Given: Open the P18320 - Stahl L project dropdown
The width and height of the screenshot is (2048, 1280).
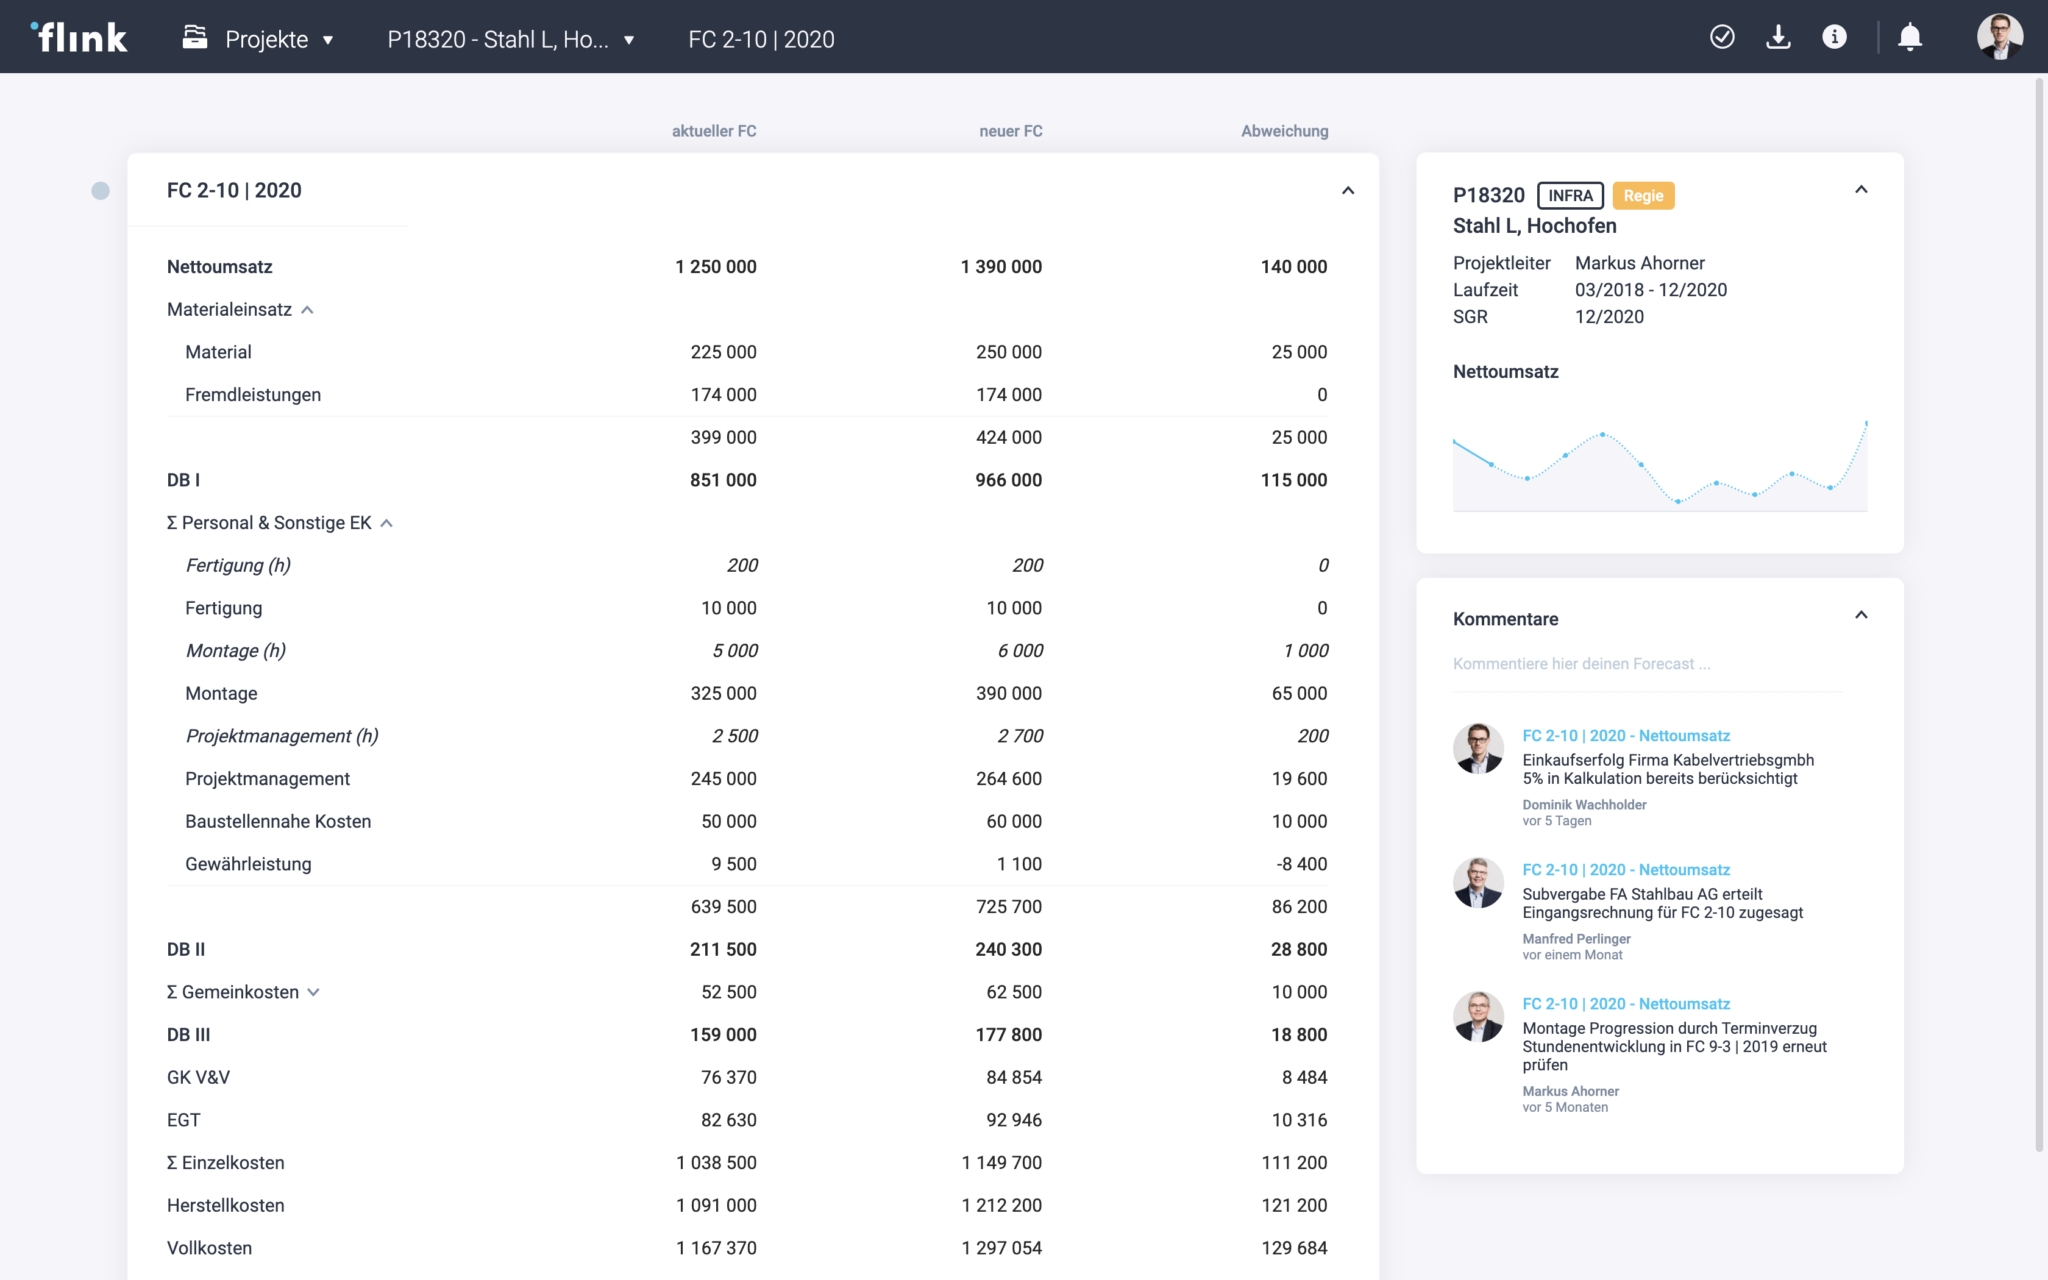Looking at the screenshot, I should pyautogui.click(x=511, y=39).
